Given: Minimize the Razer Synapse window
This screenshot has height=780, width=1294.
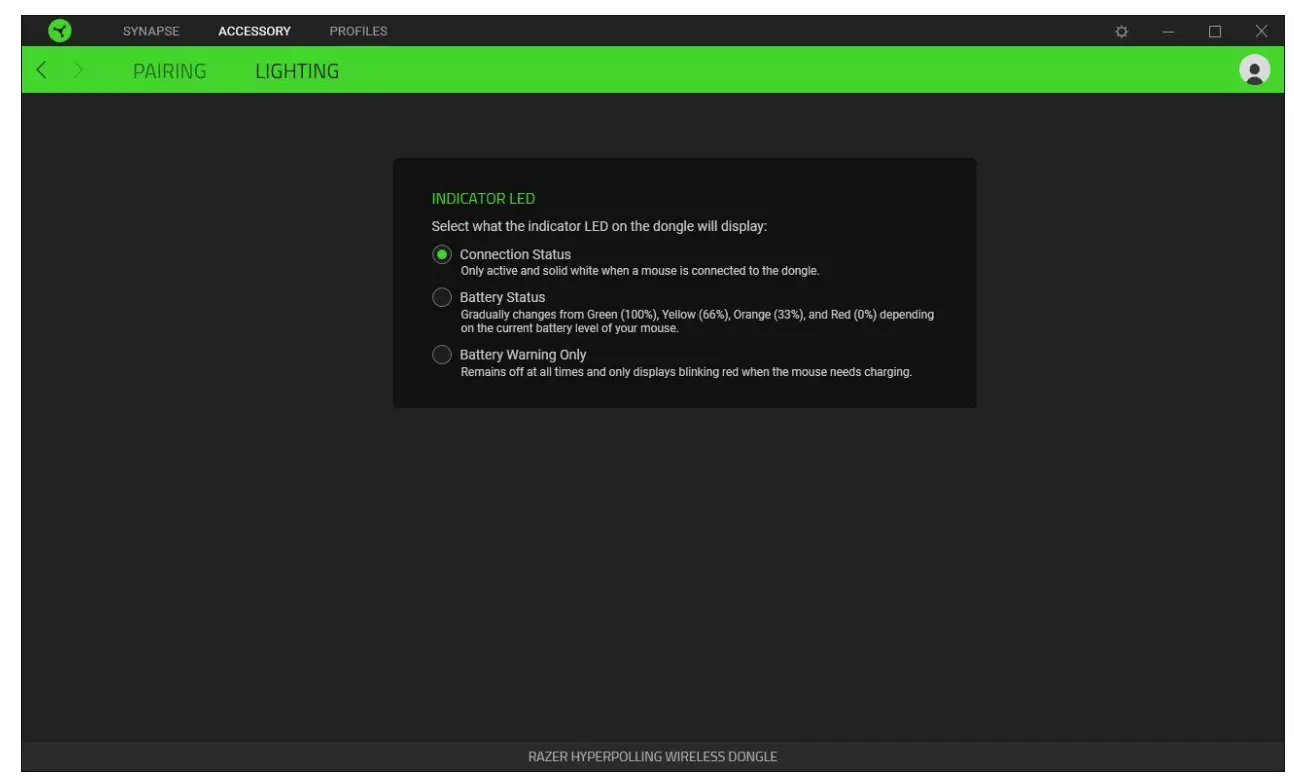Looking at the screenshot, I should [x=1168, y=32].
